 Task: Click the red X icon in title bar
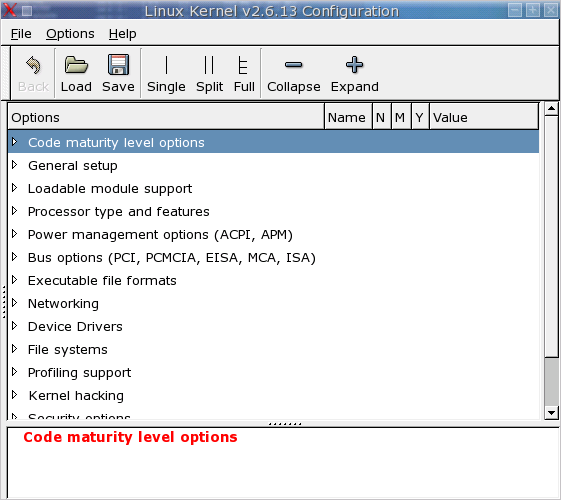[9, 10]
